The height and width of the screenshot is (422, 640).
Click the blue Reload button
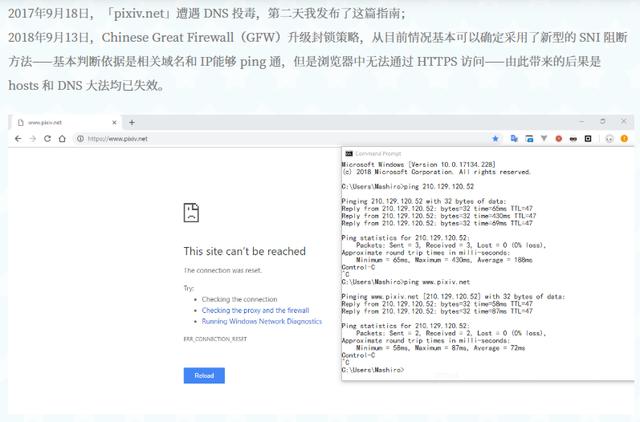click(204, 375)
